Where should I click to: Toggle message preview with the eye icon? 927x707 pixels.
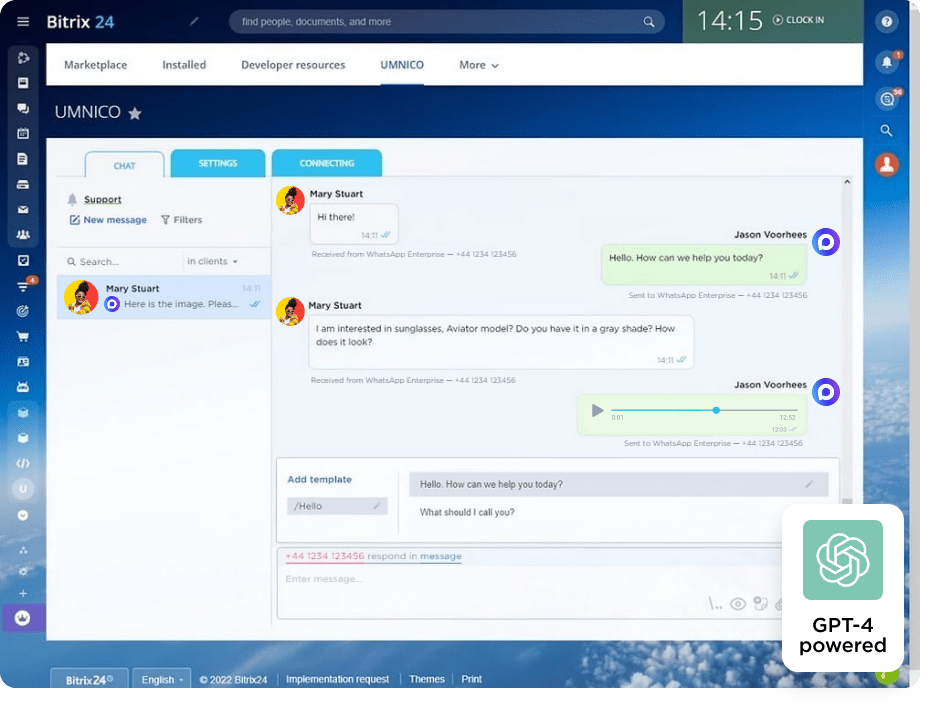tap(739, 604)
